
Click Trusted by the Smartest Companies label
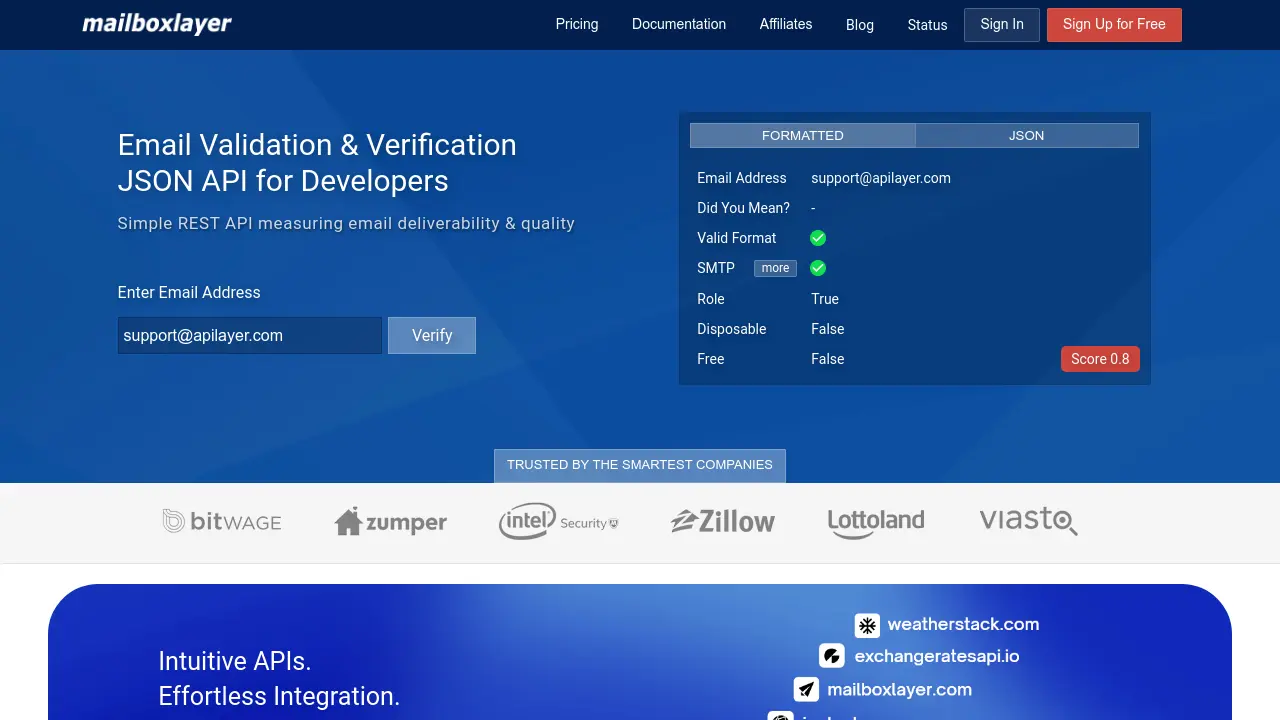(x=640, y=465)
